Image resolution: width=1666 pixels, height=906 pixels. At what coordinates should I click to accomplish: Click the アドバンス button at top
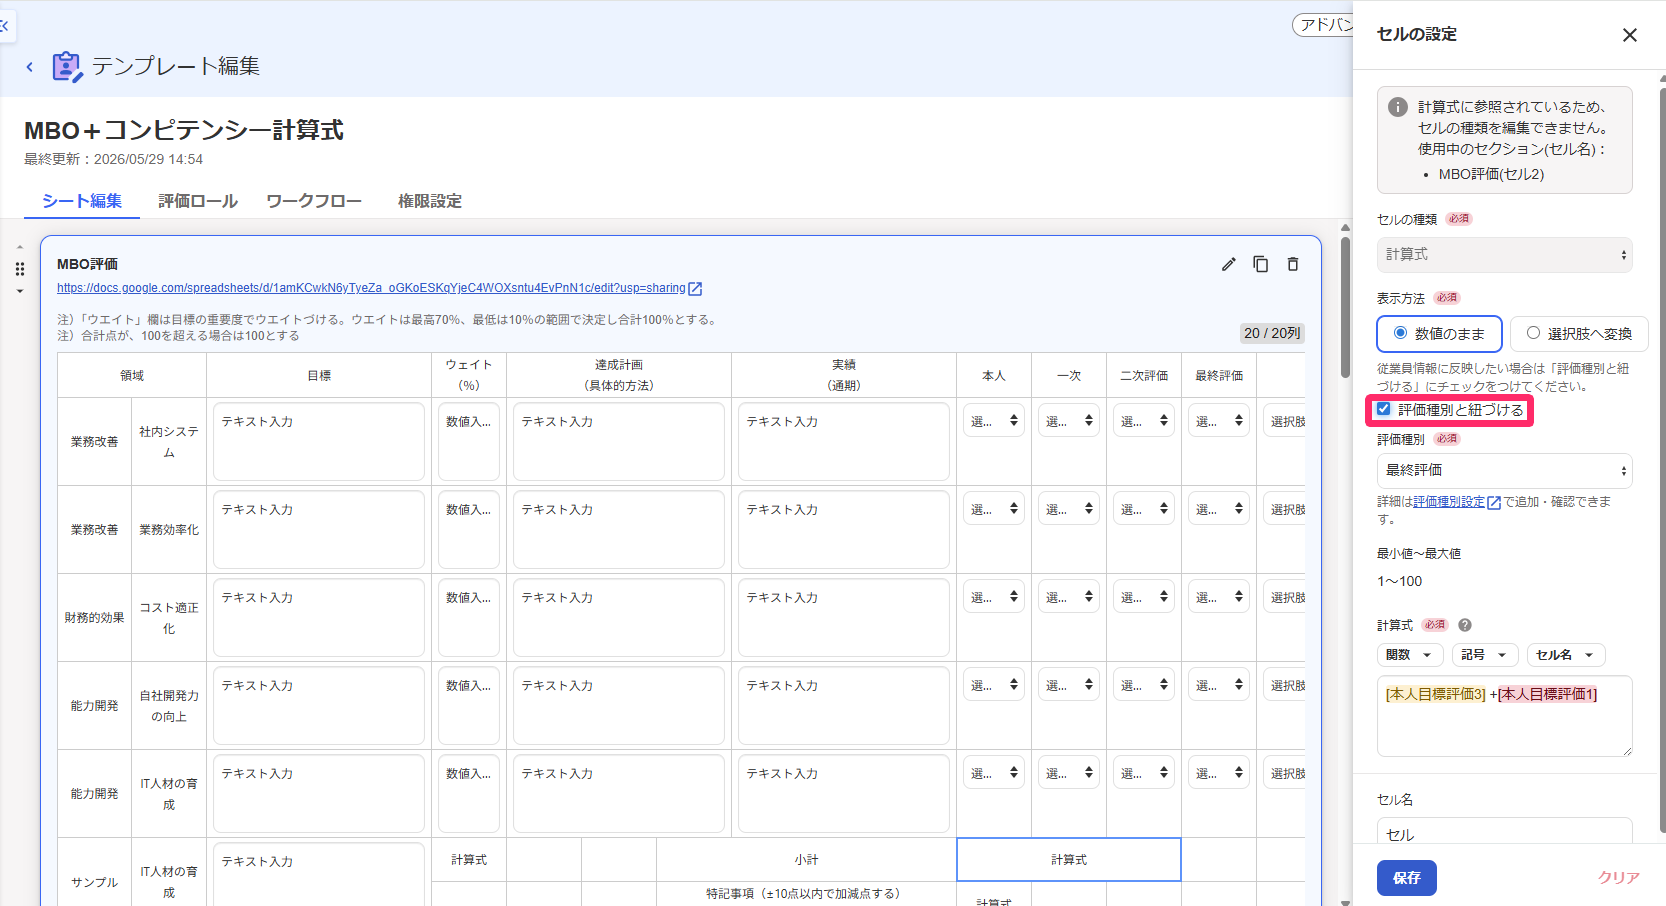click(1323, 25)
